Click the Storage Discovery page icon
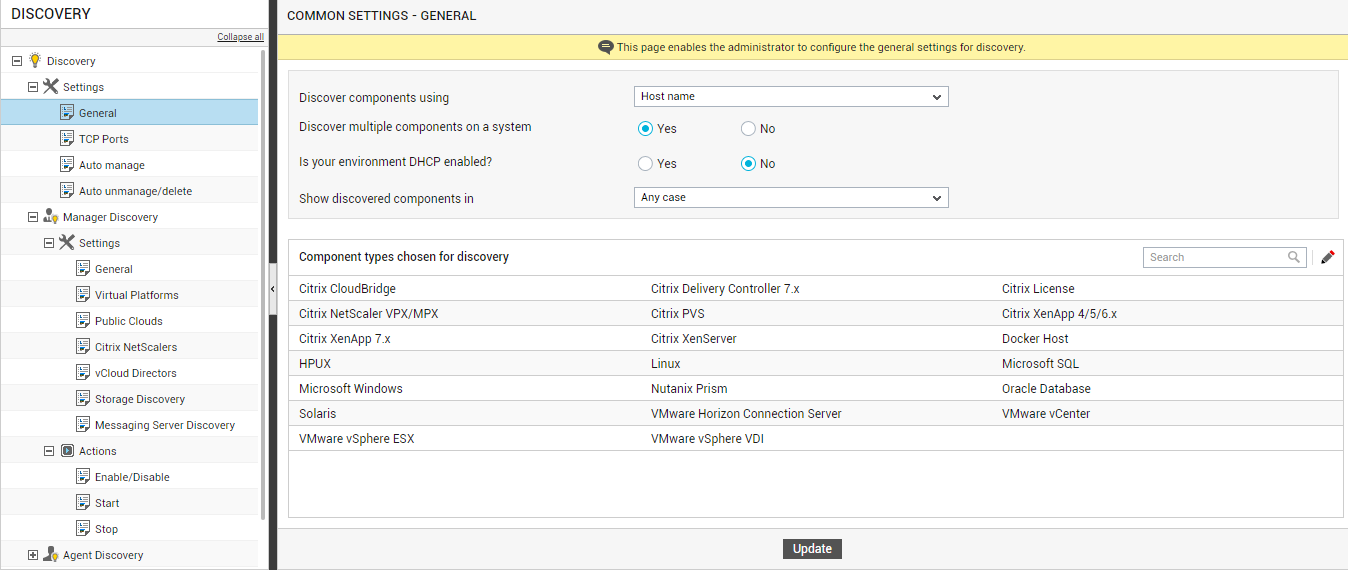Viewport: 1348px width, 570px height. click(83, 399)
